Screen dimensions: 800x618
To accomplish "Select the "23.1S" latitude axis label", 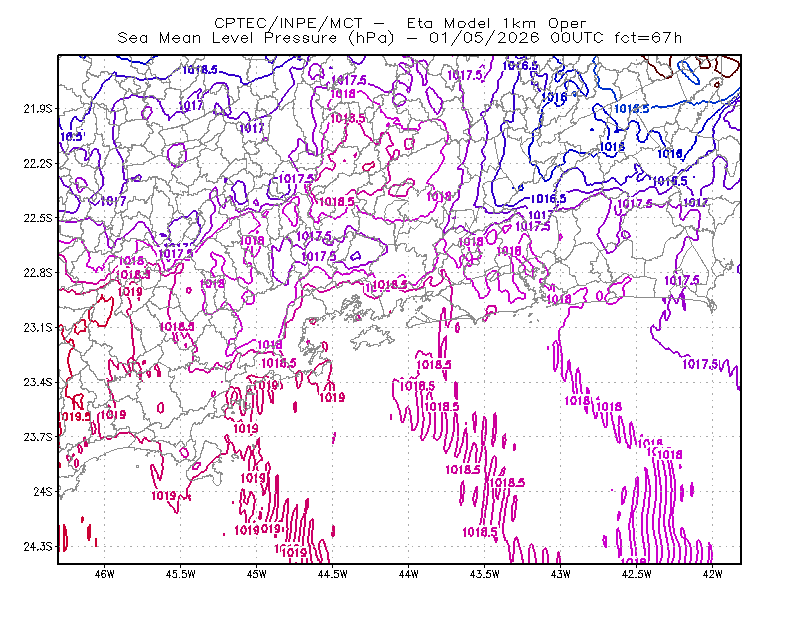I will tap(38, 327).
